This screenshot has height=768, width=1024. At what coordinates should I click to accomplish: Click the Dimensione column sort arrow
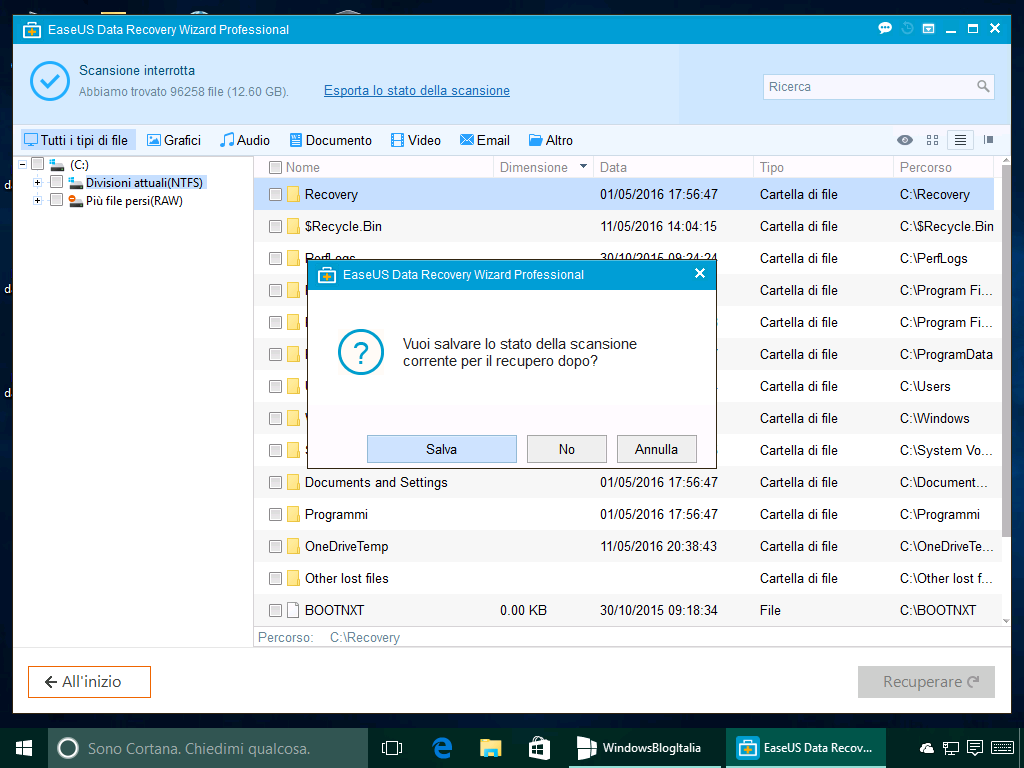point(583,167)
